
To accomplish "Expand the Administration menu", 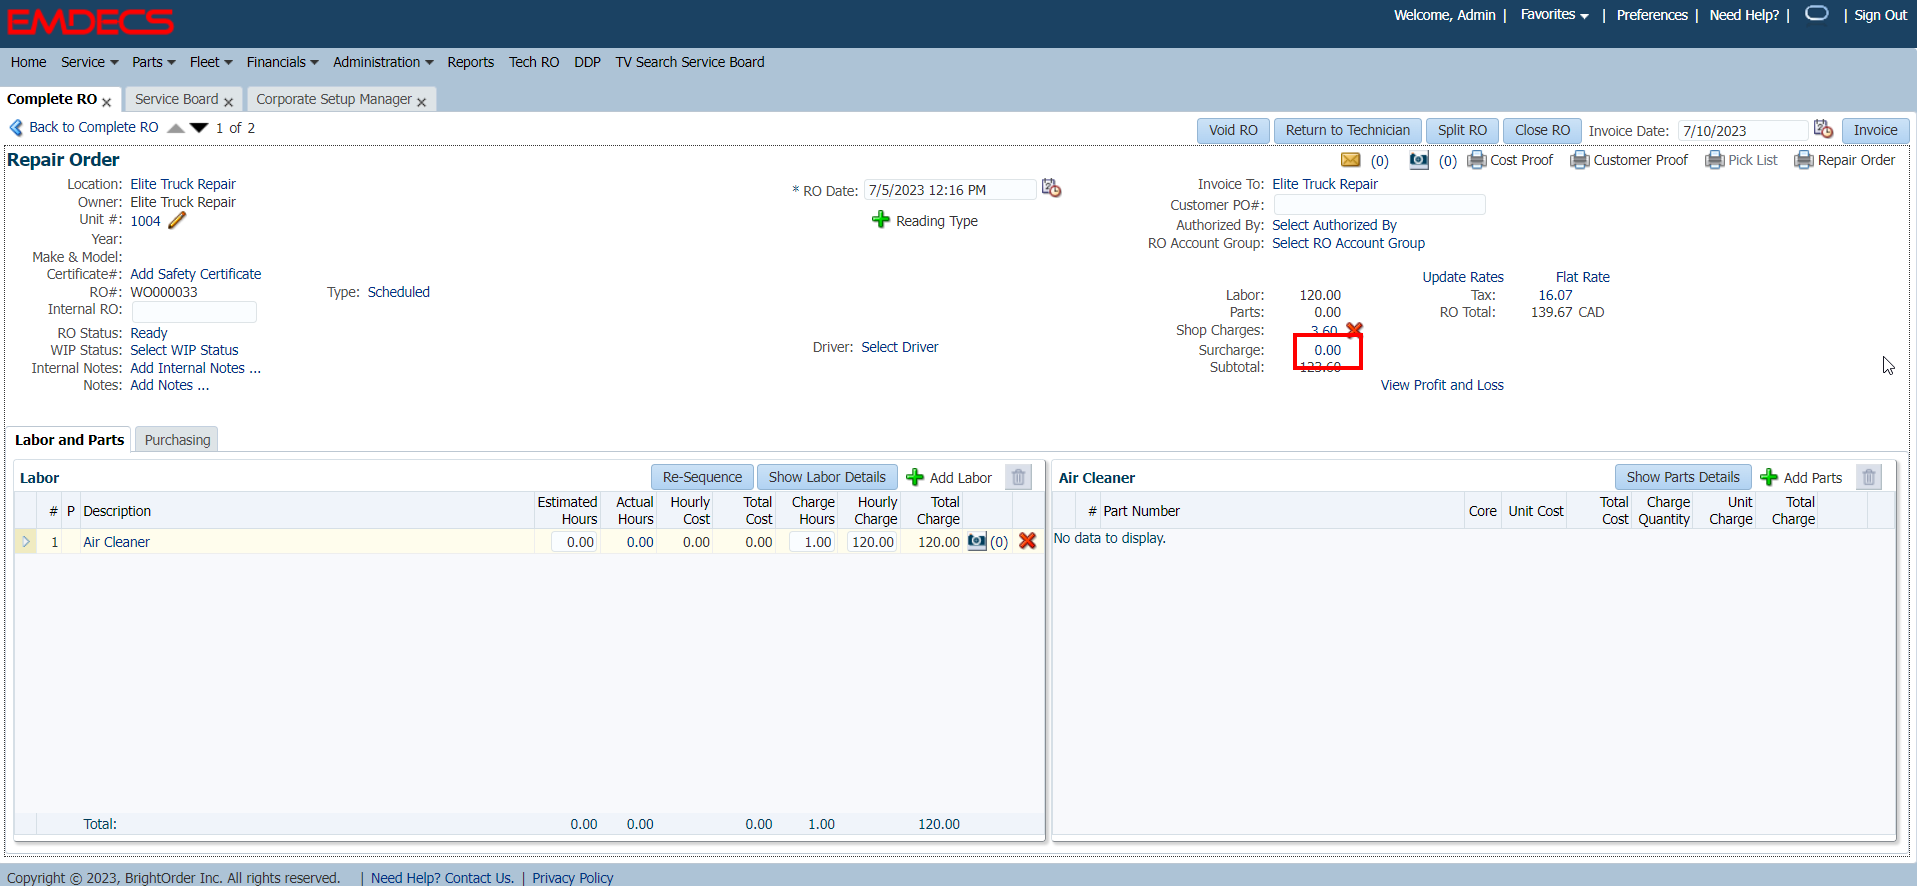I will click(383, 62).
